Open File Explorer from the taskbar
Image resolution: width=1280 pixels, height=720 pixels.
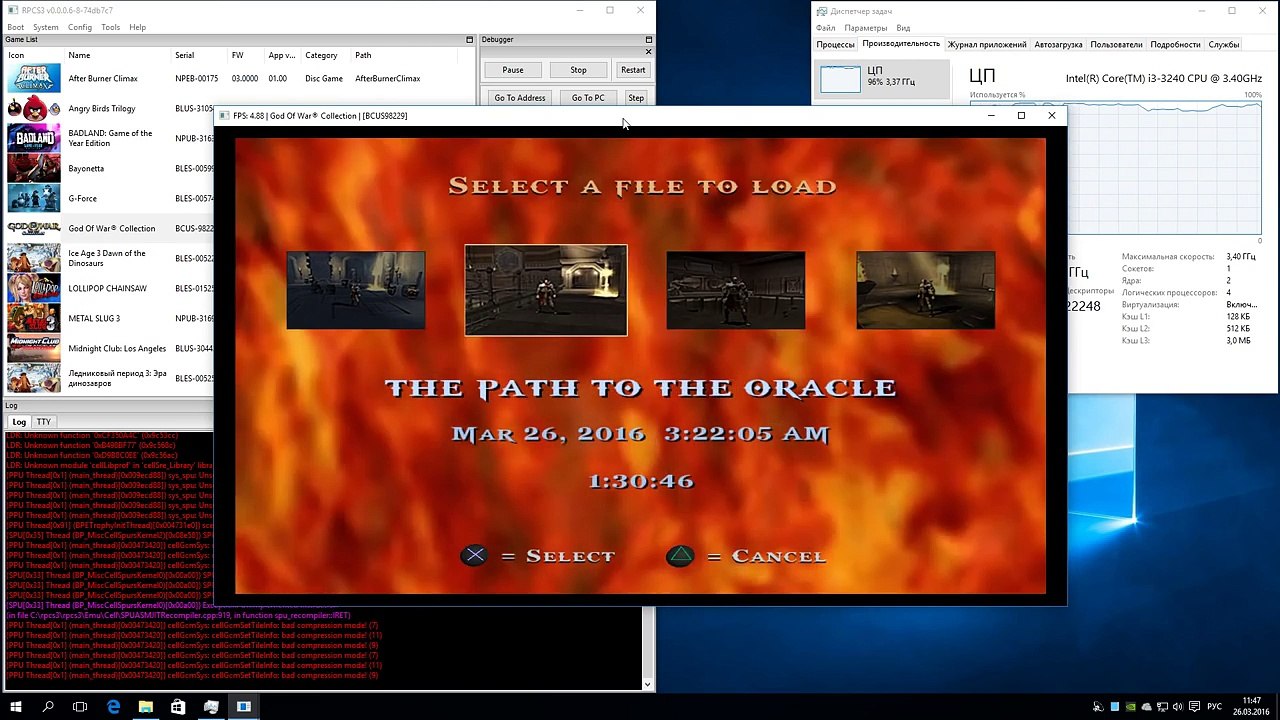tap(145, 707)
